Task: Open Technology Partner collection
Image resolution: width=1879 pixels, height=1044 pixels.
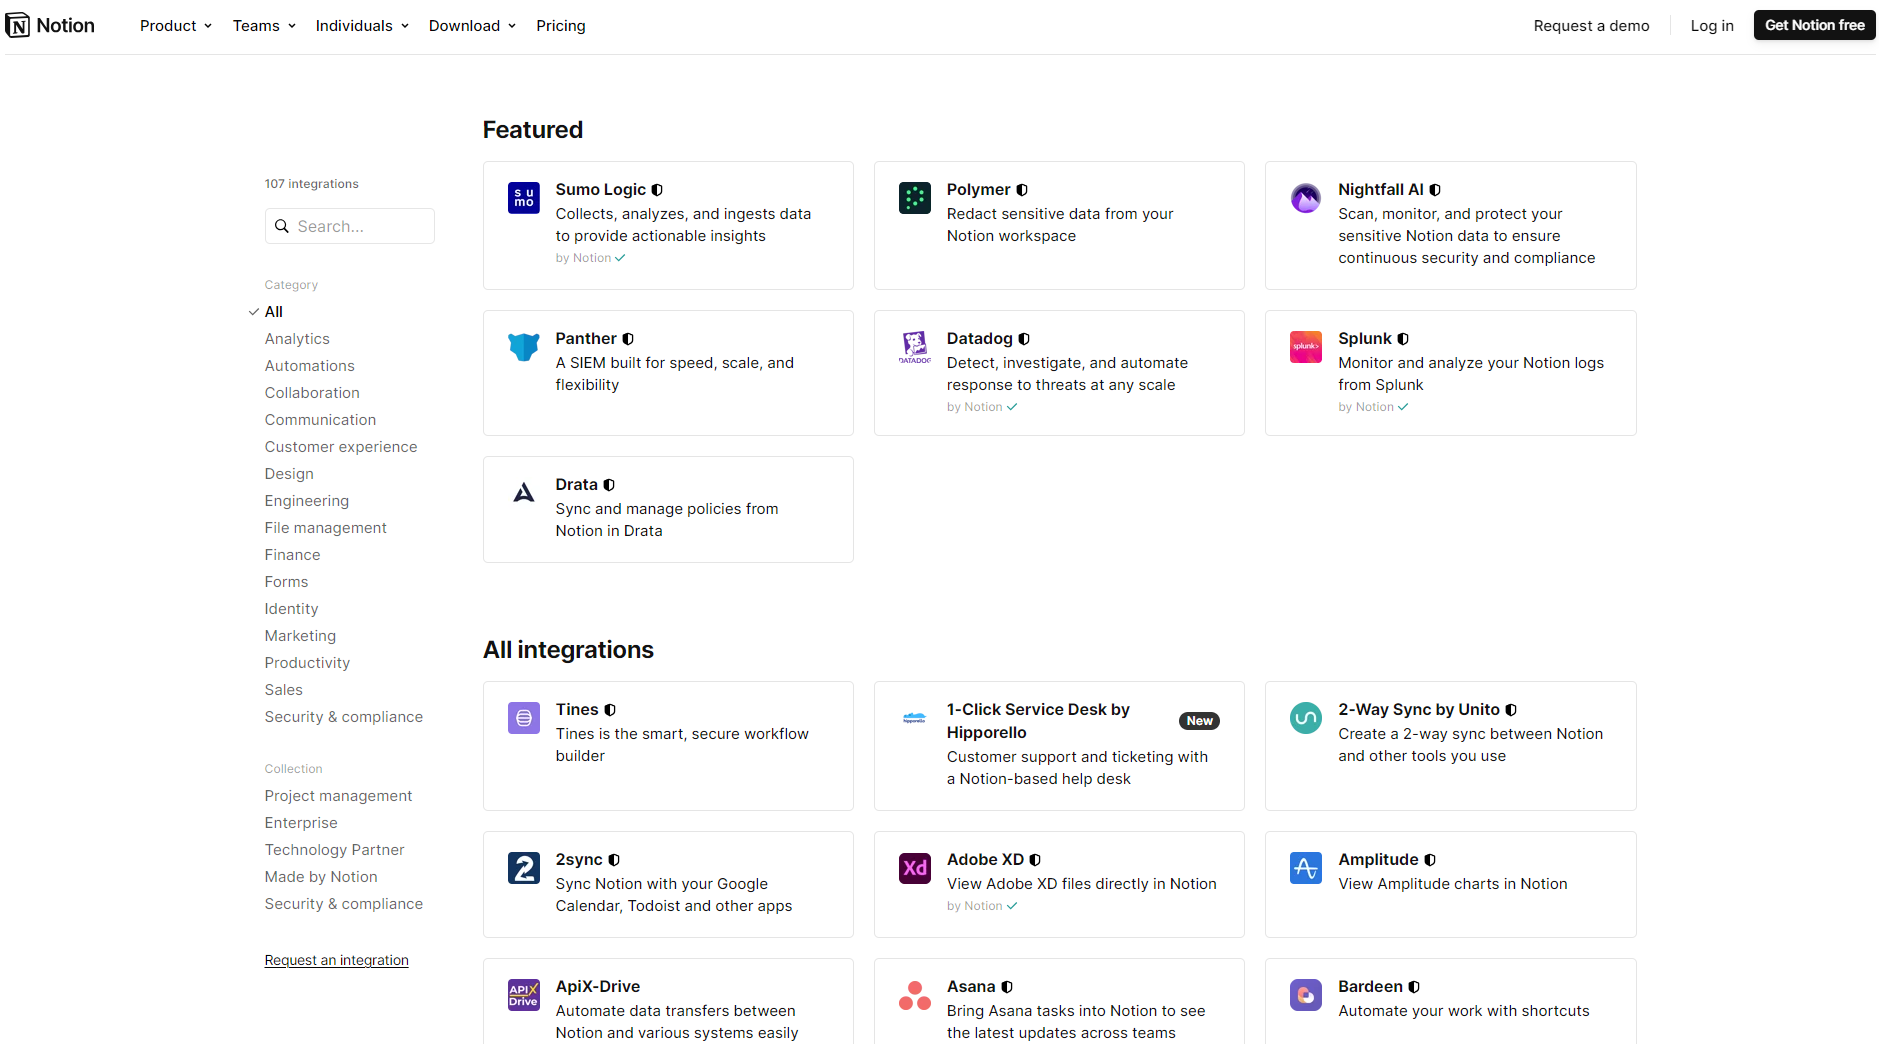Action: pos(334,850)
